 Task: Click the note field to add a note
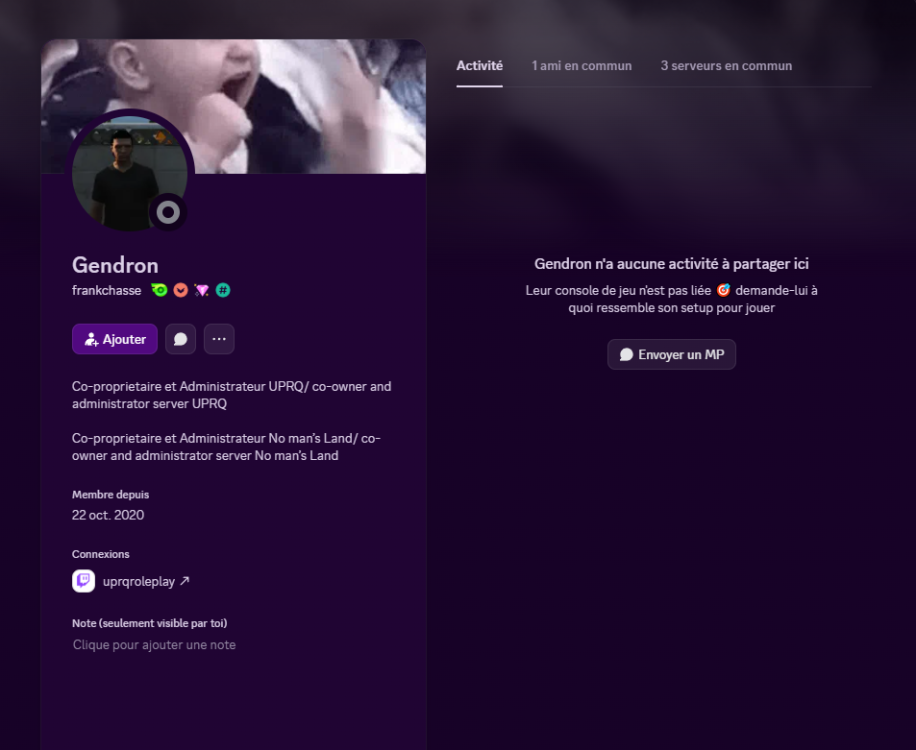(x=154, y=645)
